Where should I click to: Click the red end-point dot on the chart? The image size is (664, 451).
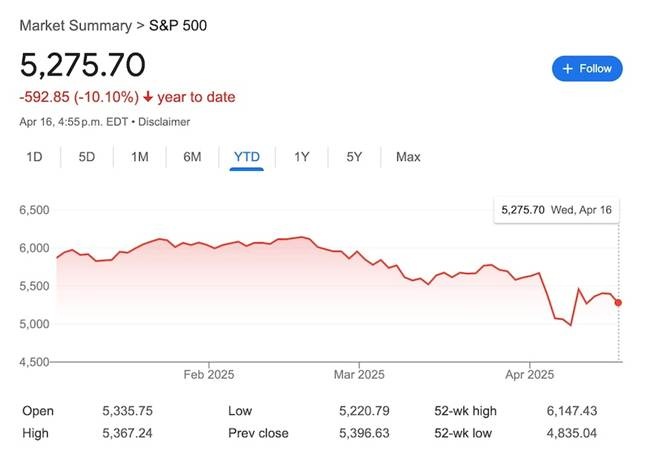(618, 302)
